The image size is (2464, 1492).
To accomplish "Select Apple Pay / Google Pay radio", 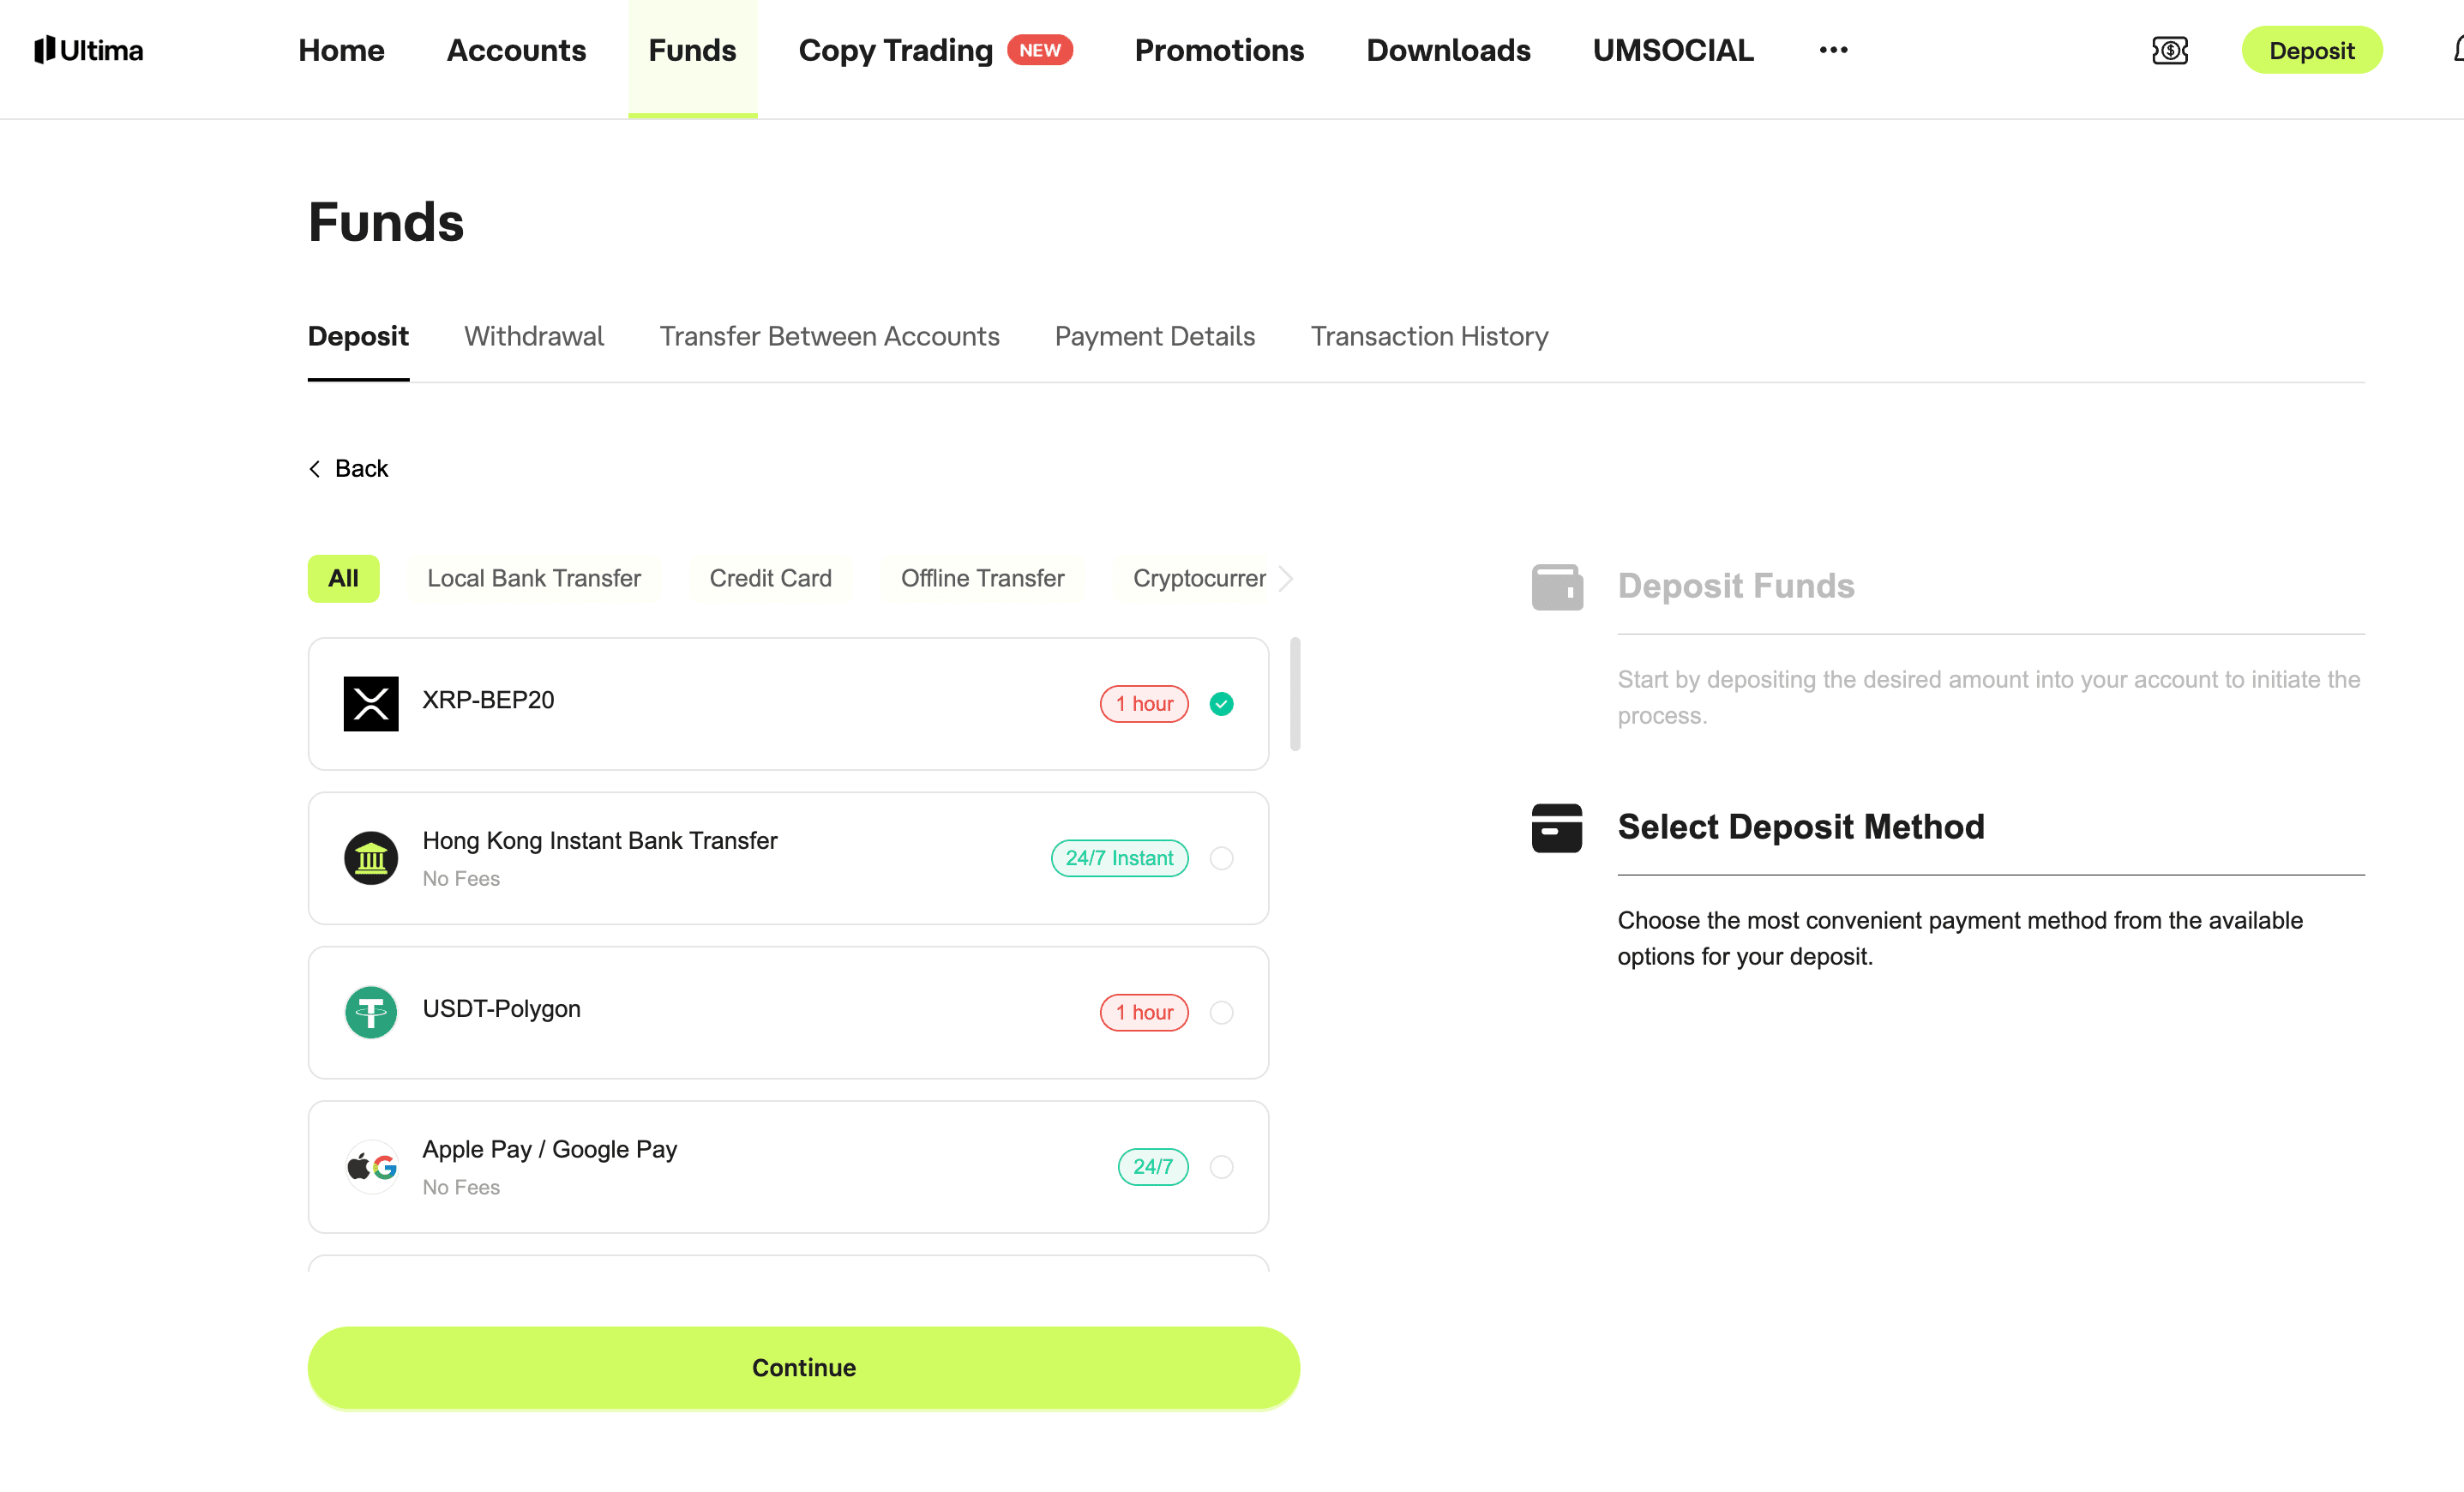I will coord(1221,1166).
